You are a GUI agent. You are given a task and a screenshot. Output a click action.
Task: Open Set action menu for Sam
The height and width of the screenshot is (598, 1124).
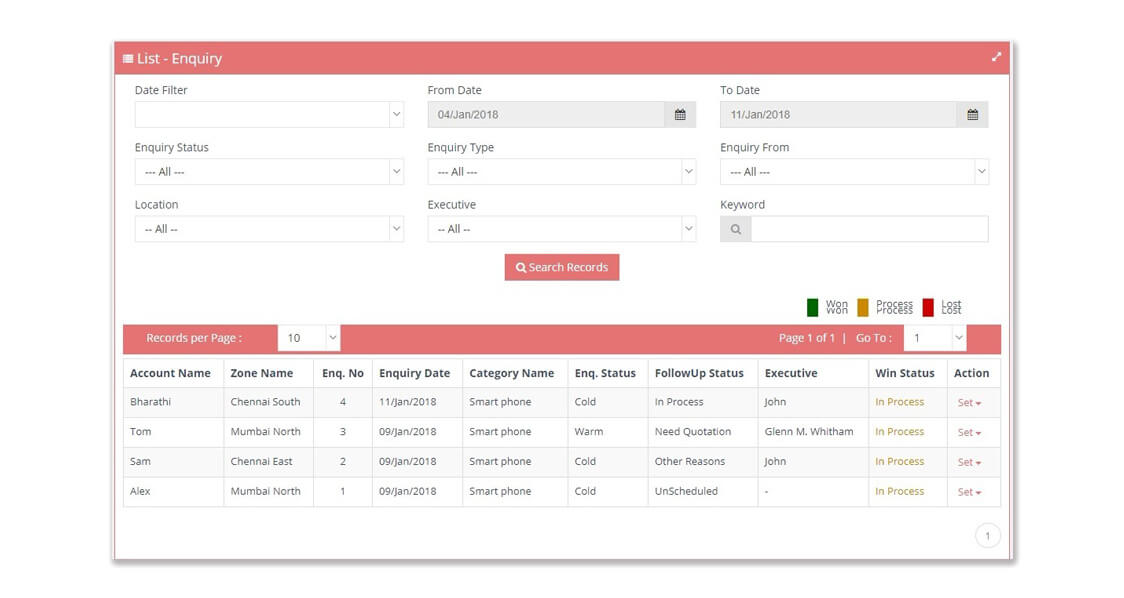pos(969,462)
